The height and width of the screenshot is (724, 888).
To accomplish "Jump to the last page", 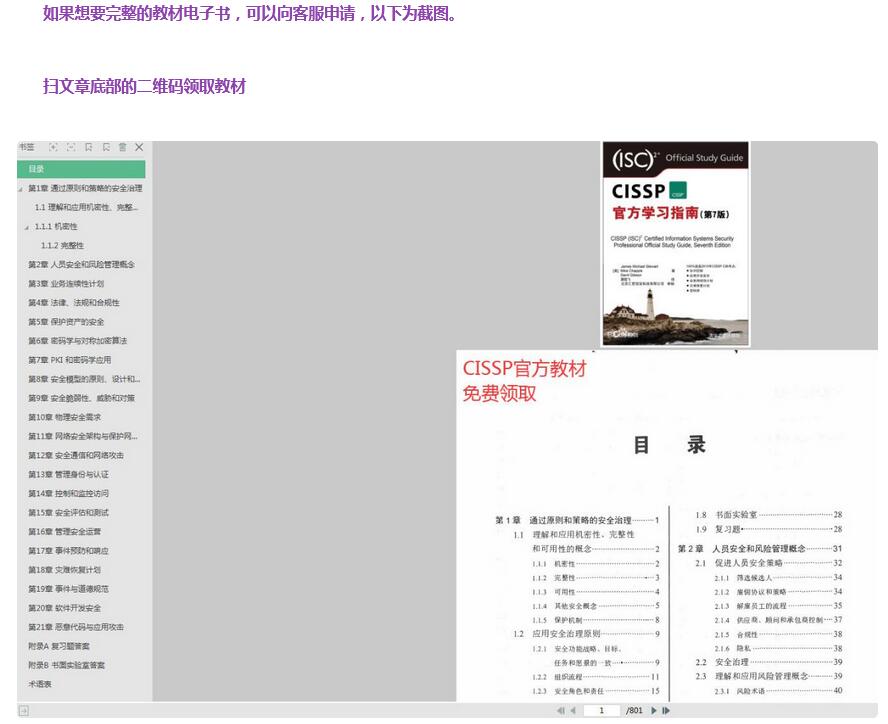I will [666, 710].
